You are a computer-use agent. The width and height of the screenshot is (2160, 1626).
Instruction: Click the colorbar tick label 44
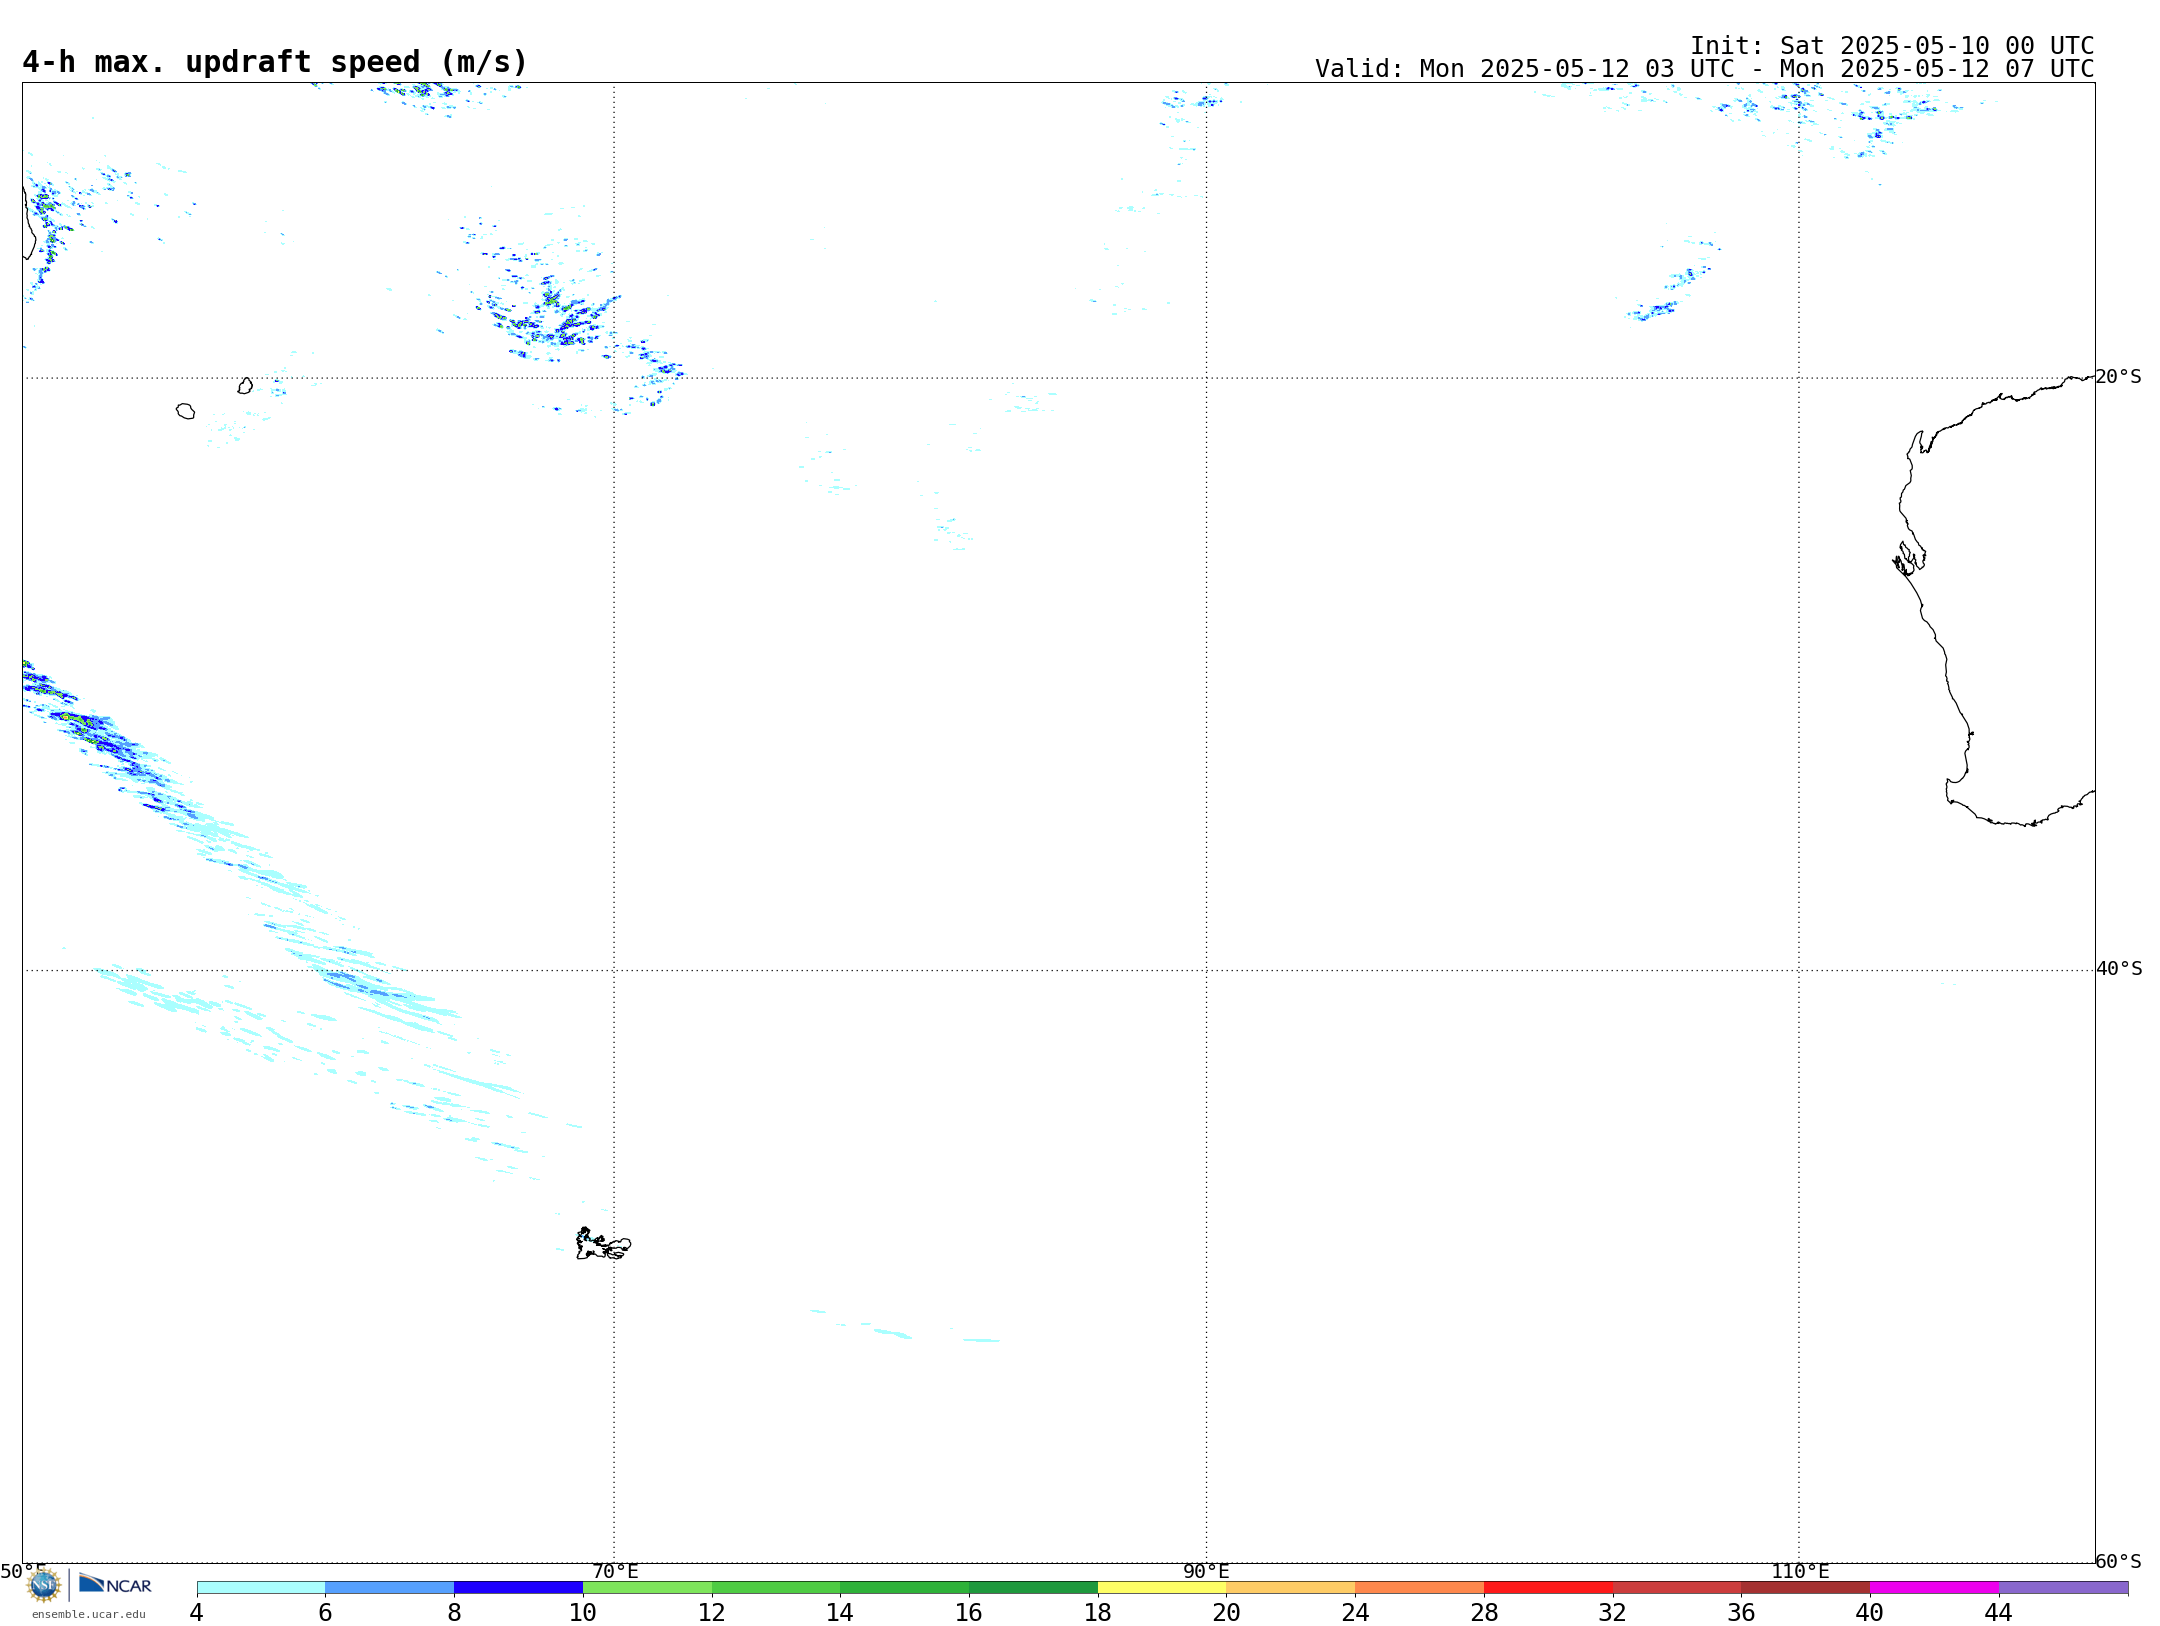point(1998,1612)
